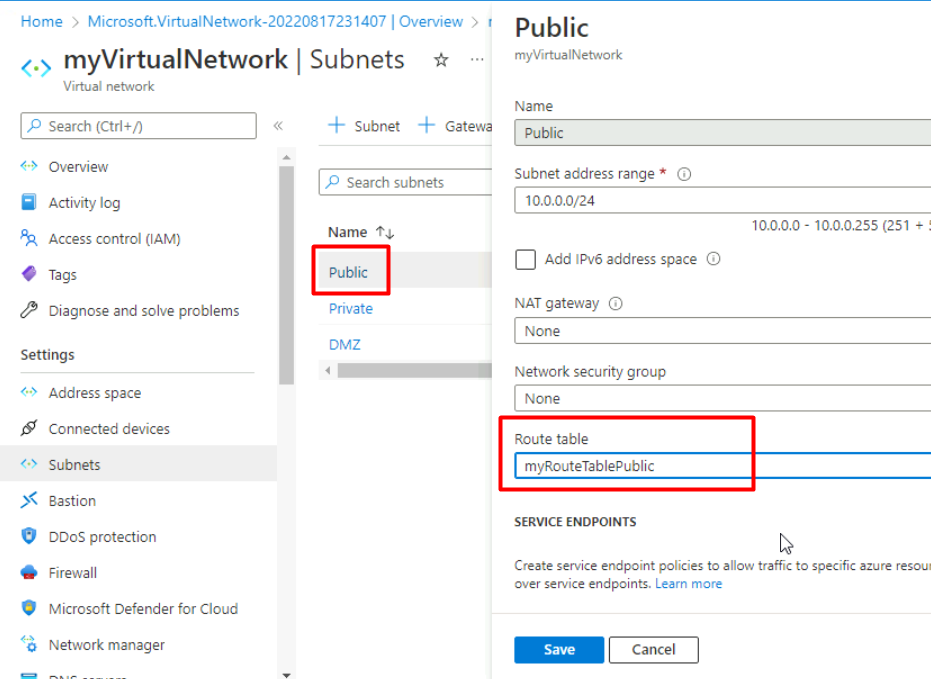
Task: Open the NAT gateway dropdown
Action: click(x=723, y=331)
